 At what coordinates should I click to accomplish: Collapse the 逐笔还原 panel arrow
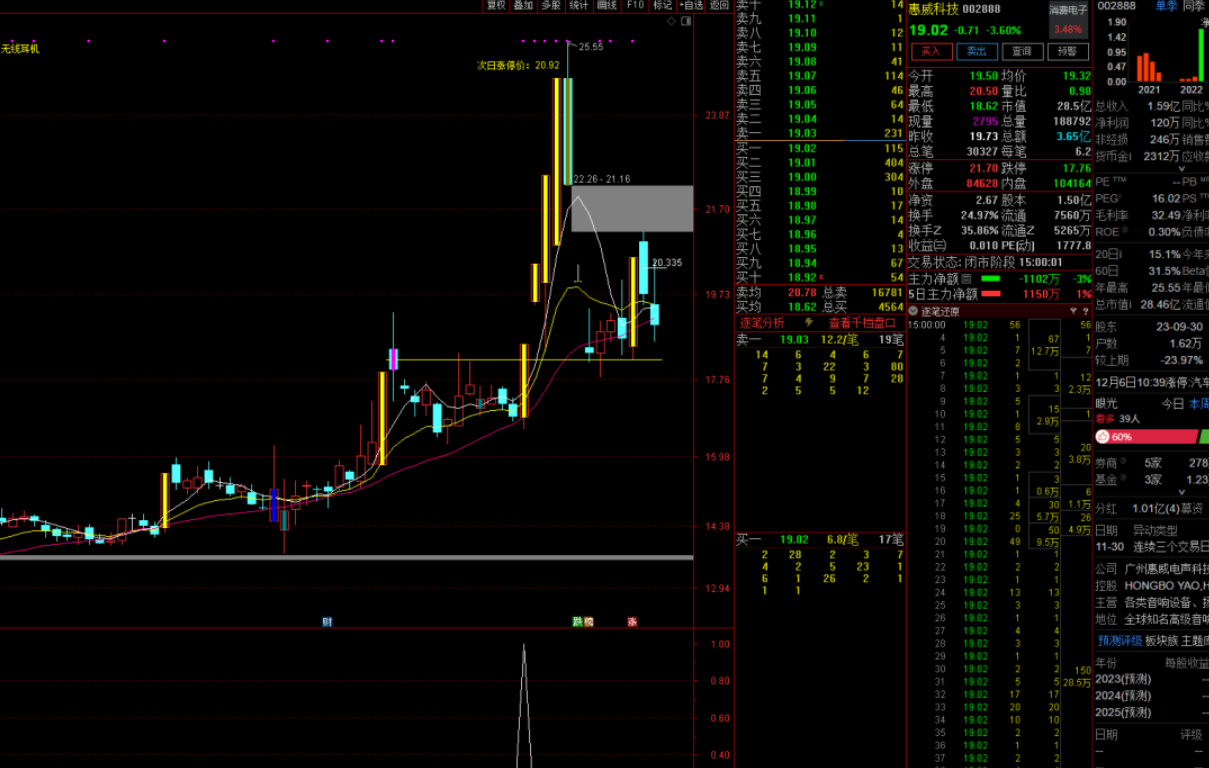click(x=912, y=311)
